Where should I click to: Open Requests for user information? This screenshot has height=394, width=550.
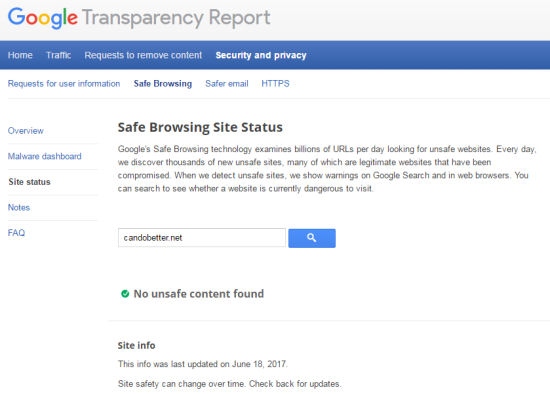click(64, 84)
